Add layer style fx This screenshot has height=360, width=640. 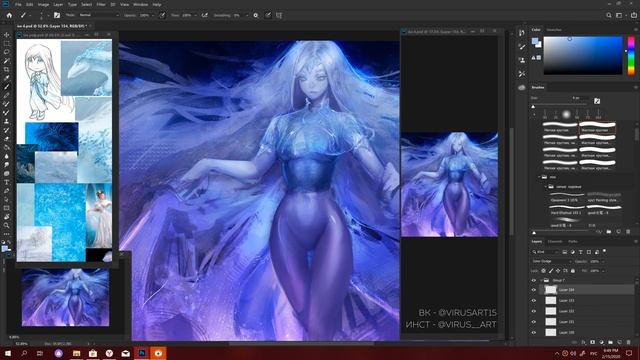click(x=583, y=342)
